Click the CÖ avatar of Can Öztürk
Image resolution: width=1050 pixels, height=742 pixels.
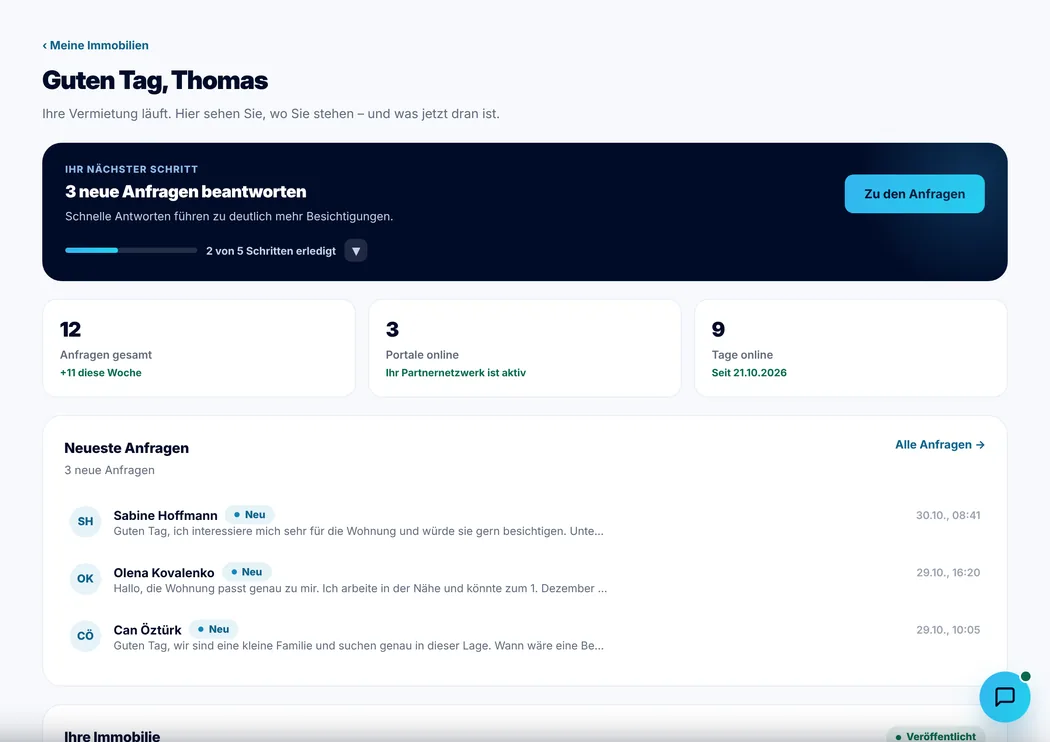85,636
